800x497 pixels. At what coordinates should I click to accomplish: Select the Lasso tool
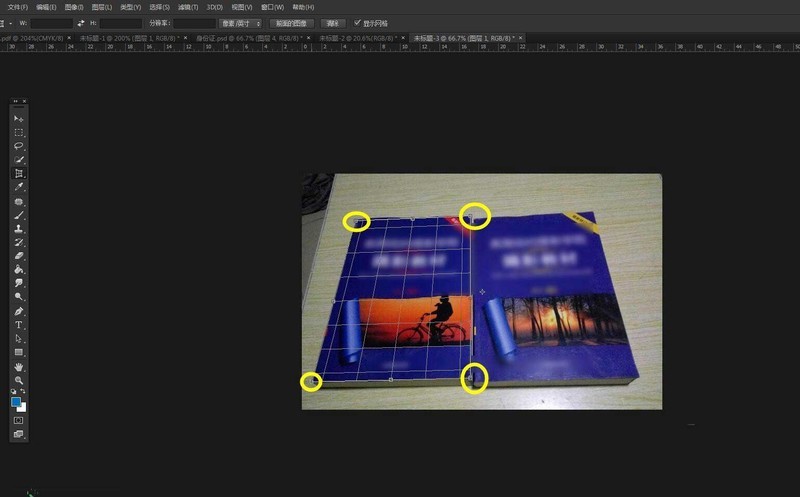(19, 146)
